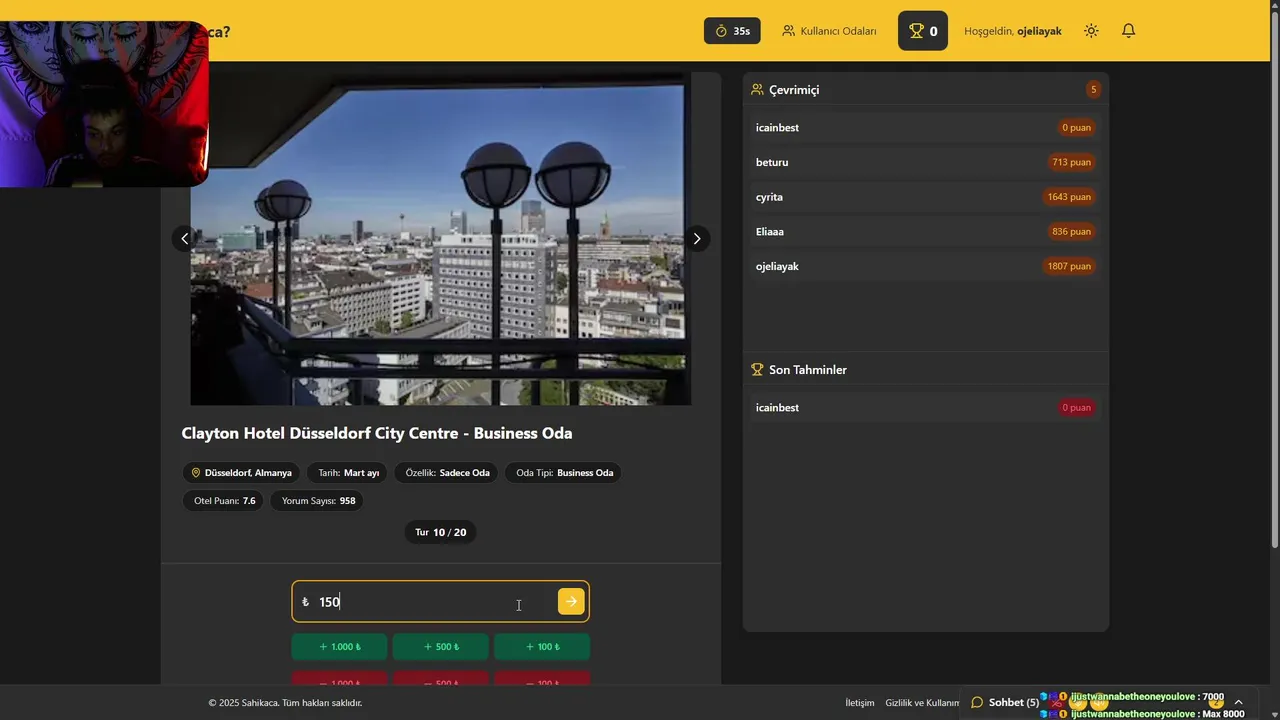The width and height of the screenshot is (1280, 720).
Task: Click the Otel Puanı: 7.6 tag
Action: [224, 500]
